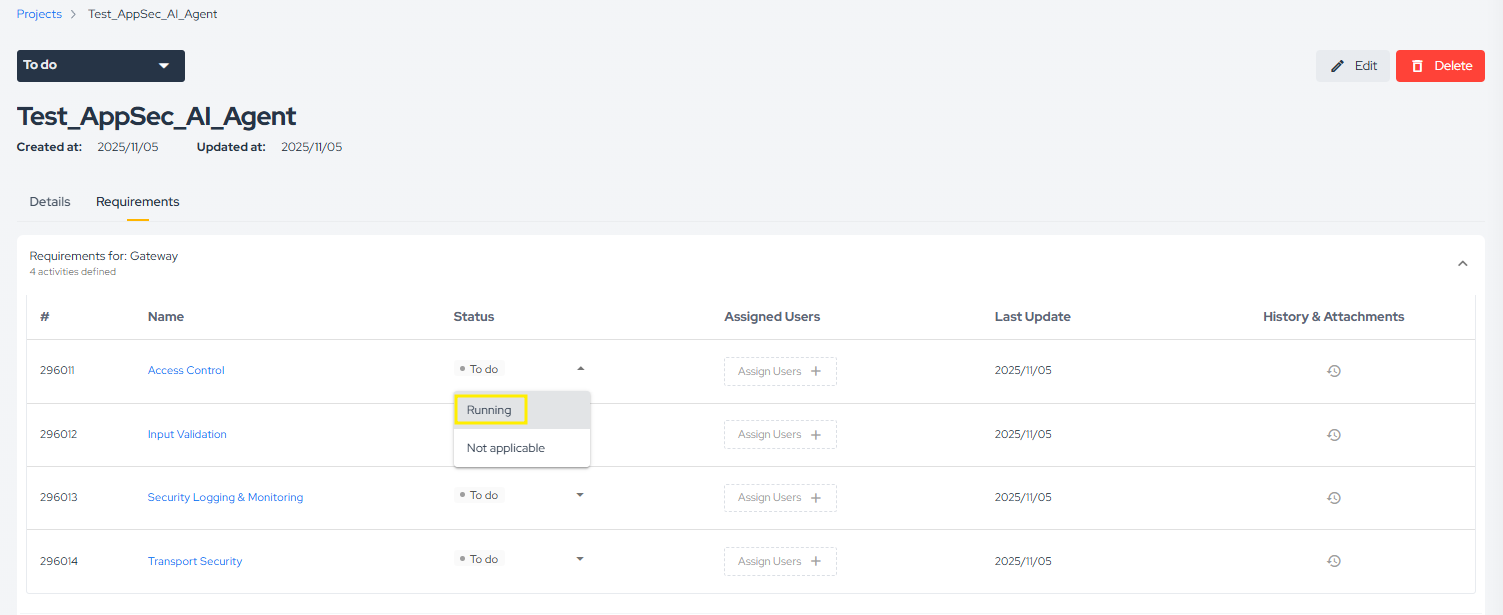1503x615 pixels.
Task: Open the project status To do dropdown
Action: pos(100,66)
